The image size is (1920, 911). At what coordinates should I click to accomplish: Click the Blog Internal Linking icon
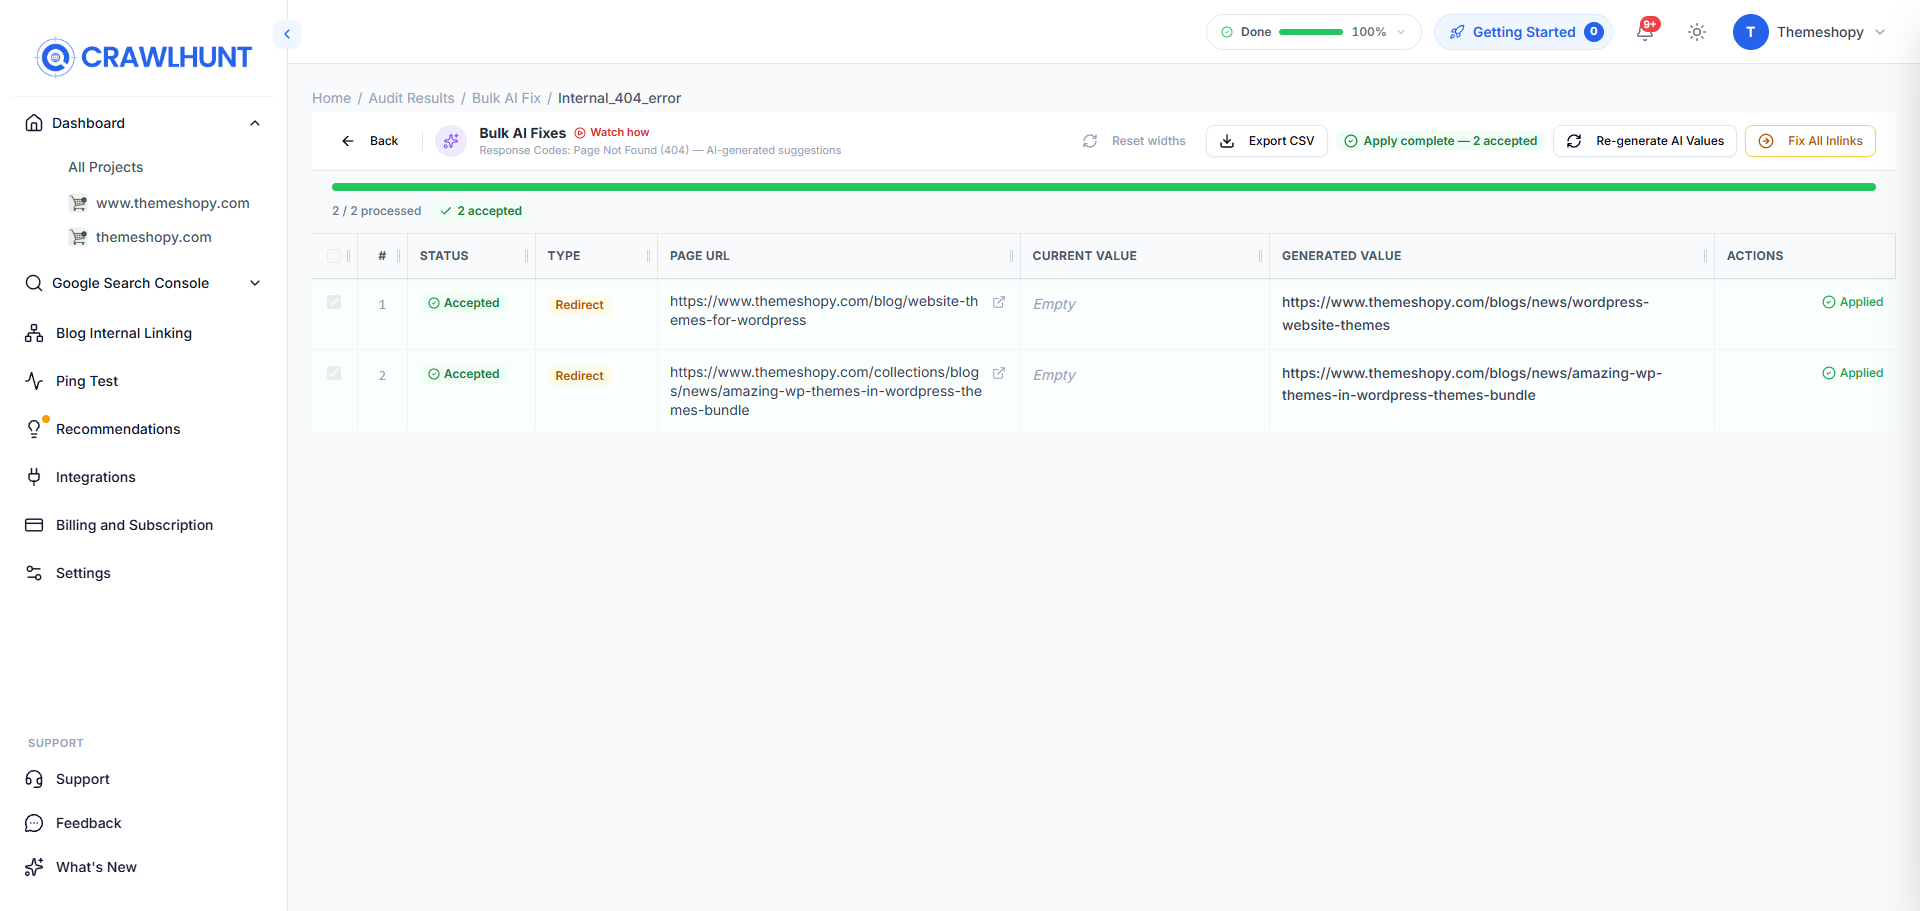point(34,333)
